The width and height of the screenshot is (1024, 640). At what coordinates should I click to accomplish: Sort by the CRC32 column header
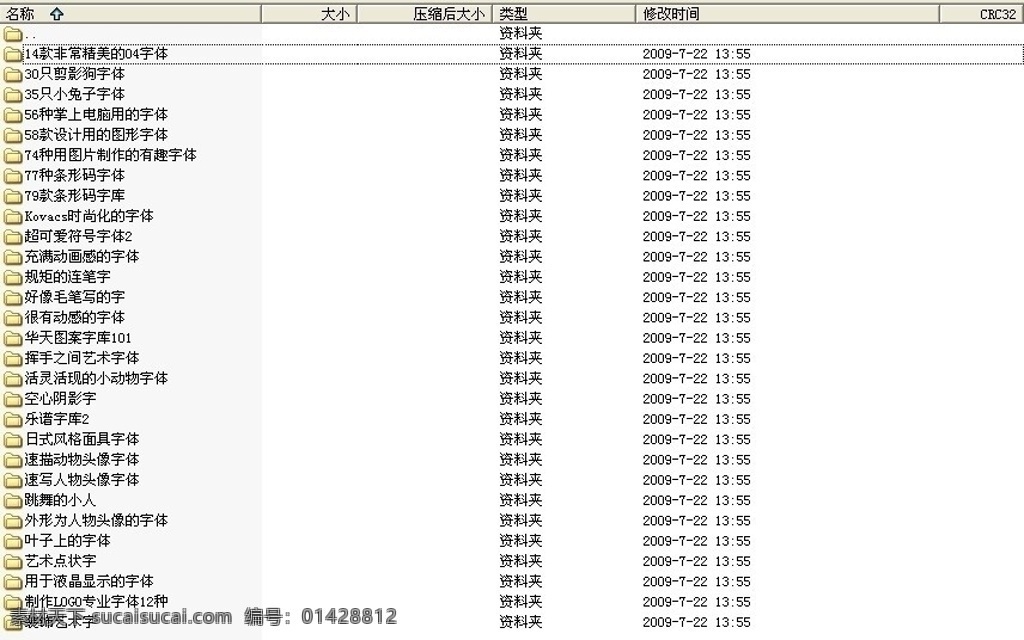(982, 14)
